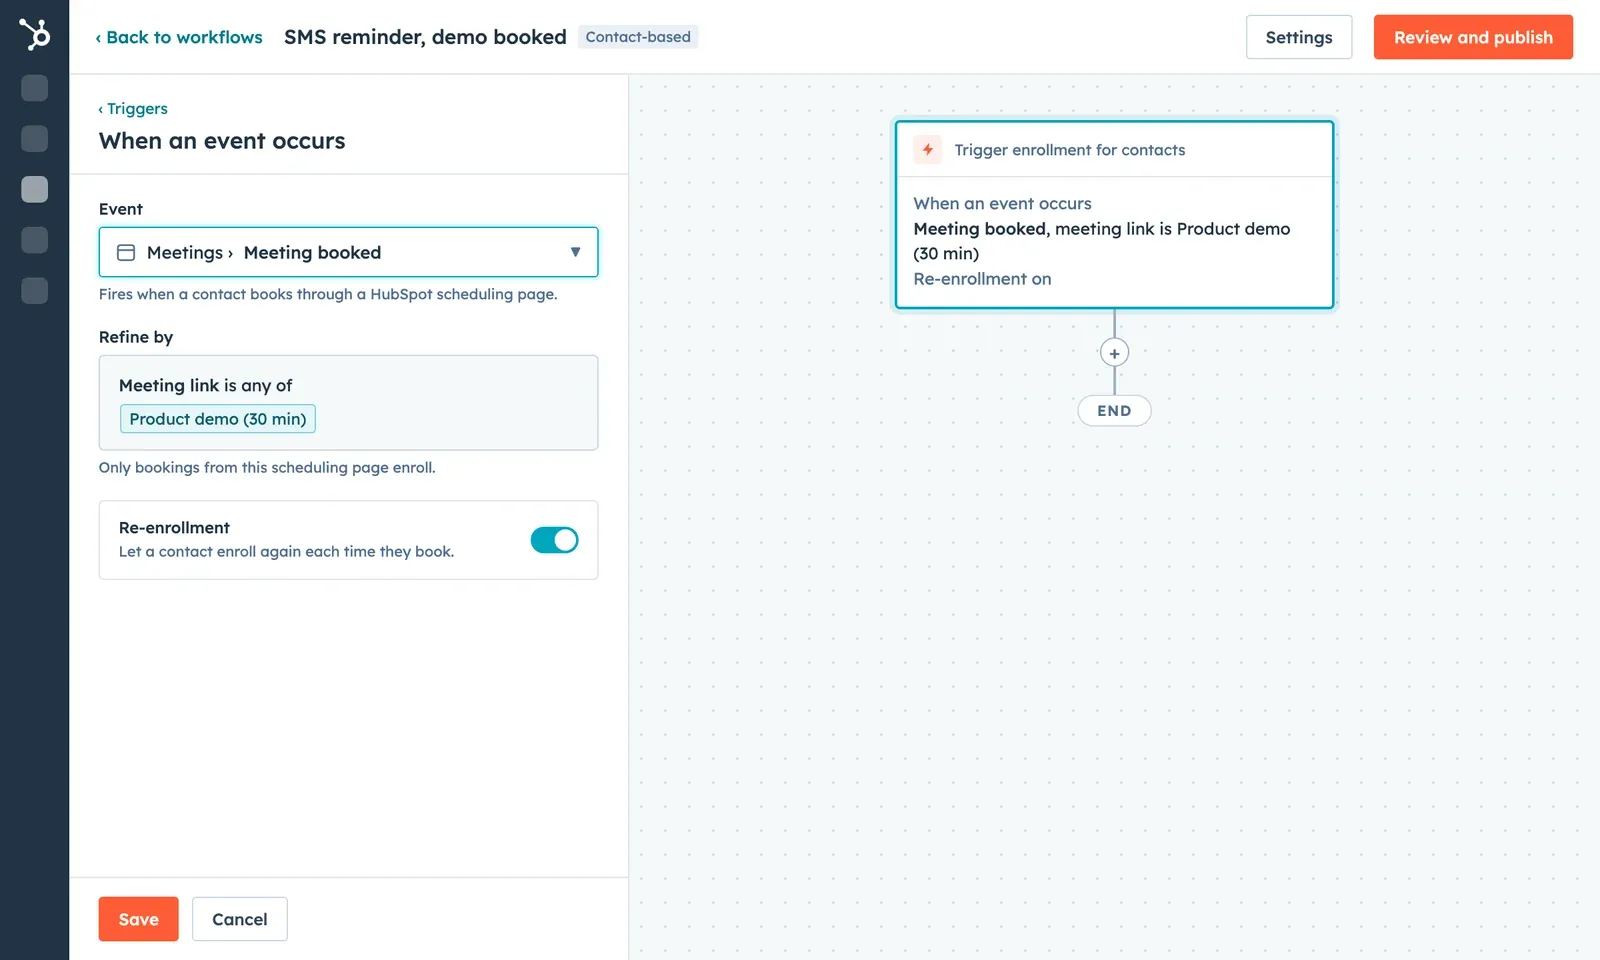
Task: Click 'Only bookings from this scheduling page enroll' text
Action: (267, 467)
